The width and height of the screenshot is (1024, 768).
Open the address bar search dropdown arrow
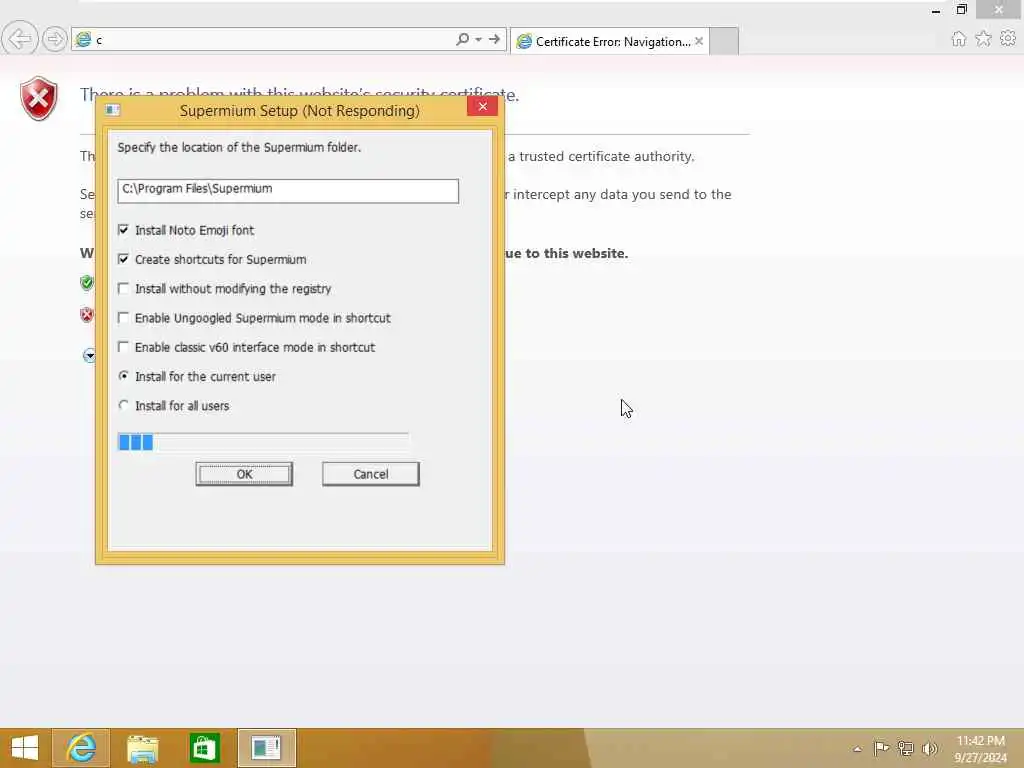479,39
